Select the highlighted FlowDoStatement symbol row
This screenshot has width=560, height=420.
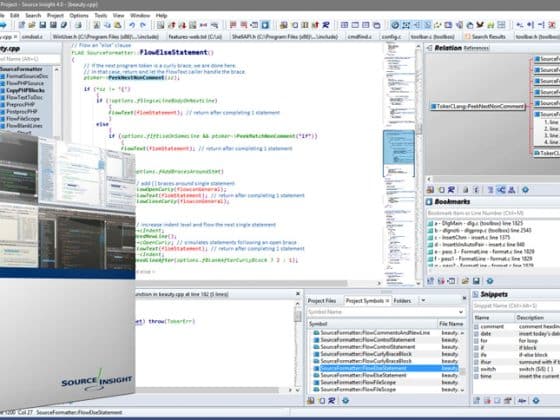(x=386, y=368)
